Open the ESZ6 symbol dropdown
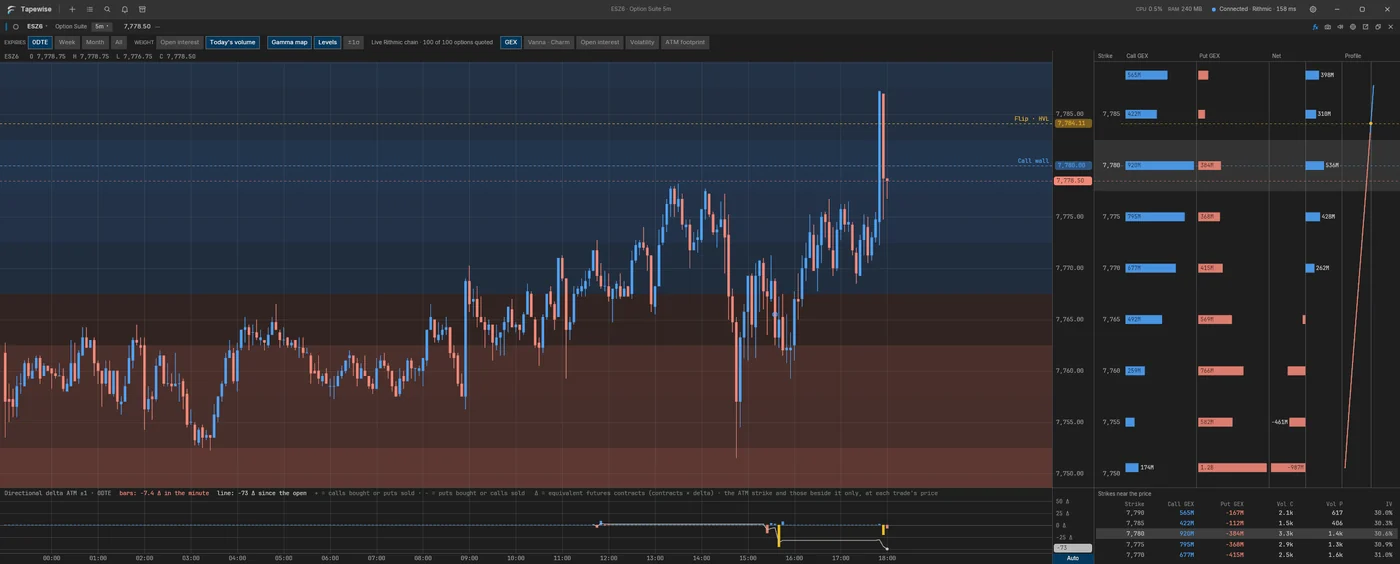This screenshot has height=564, width=1400. click(x=37, y=26)
